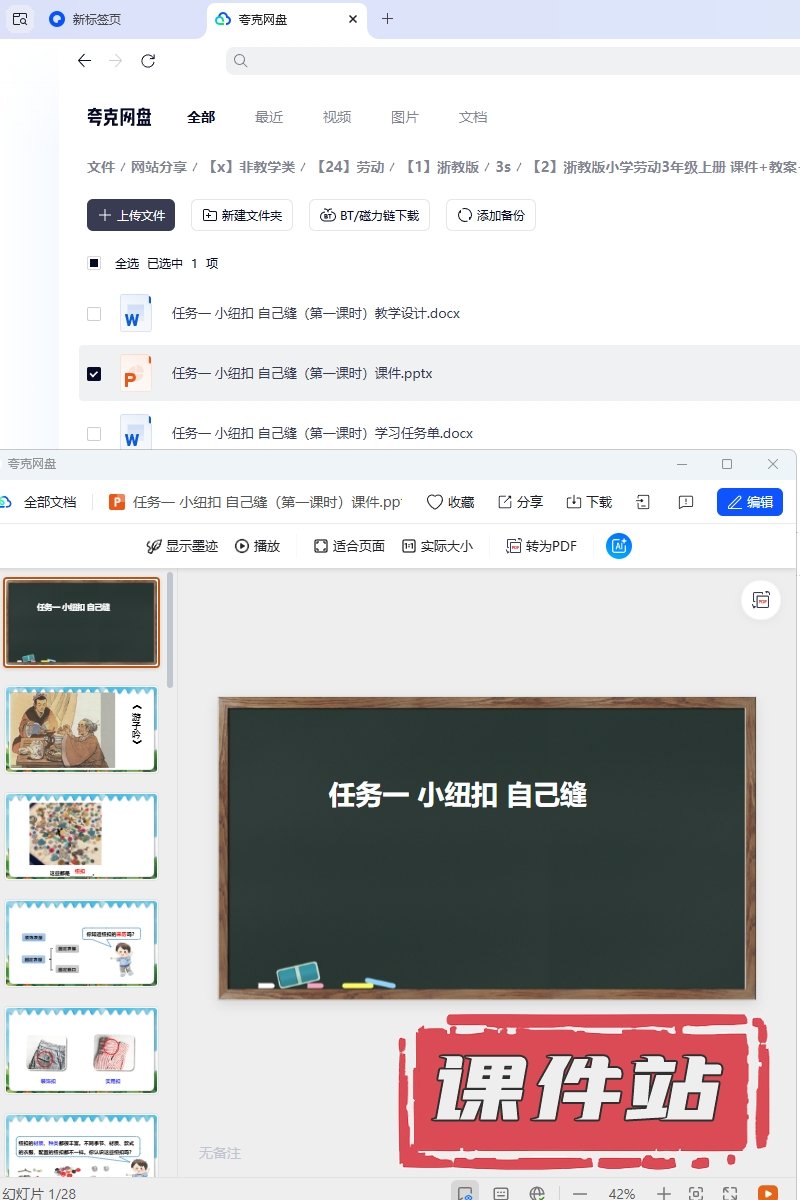Click the zoom in plus icon
800x1200 pixels.
tap(663, 1193)
